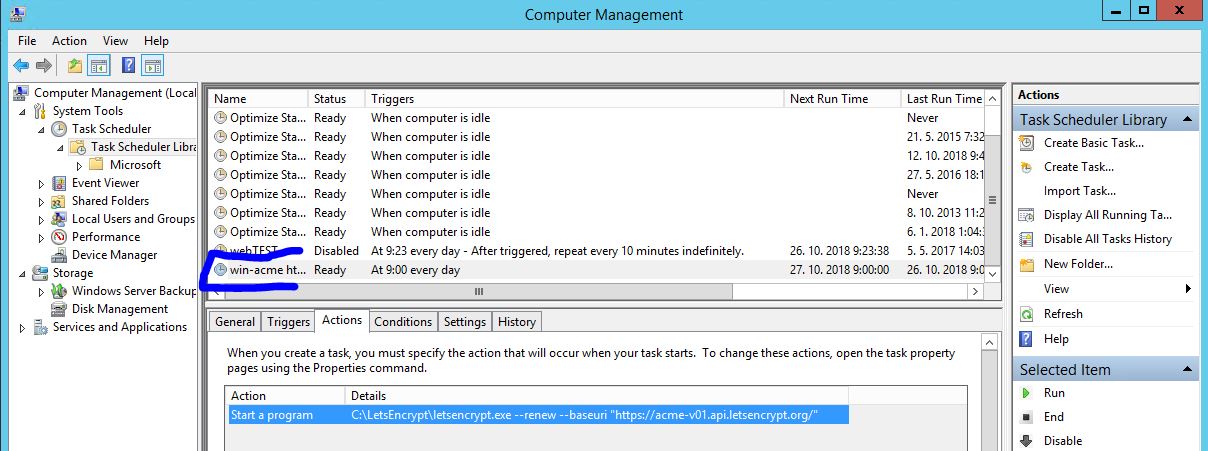Click Show/Hide Action Pane toolbar icon
The image size is (1208, 451).
(x=152, y=66)
